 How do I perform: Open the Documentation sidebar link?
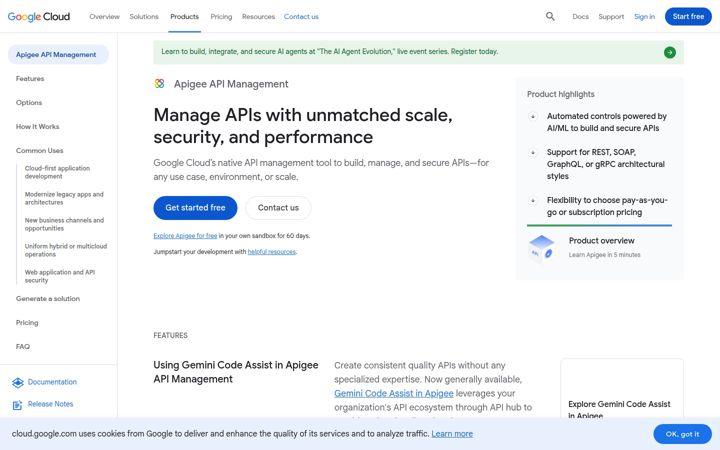[x=52, y=382]
